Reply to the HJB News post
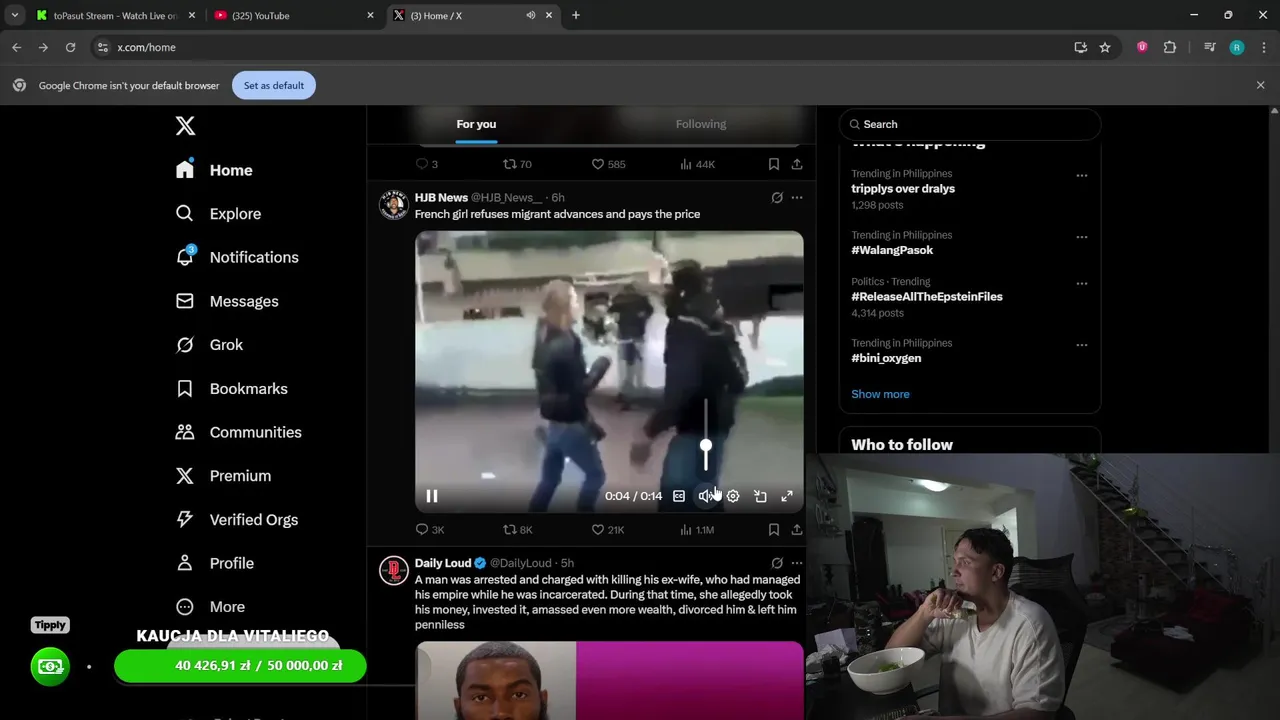 point(430,530)
